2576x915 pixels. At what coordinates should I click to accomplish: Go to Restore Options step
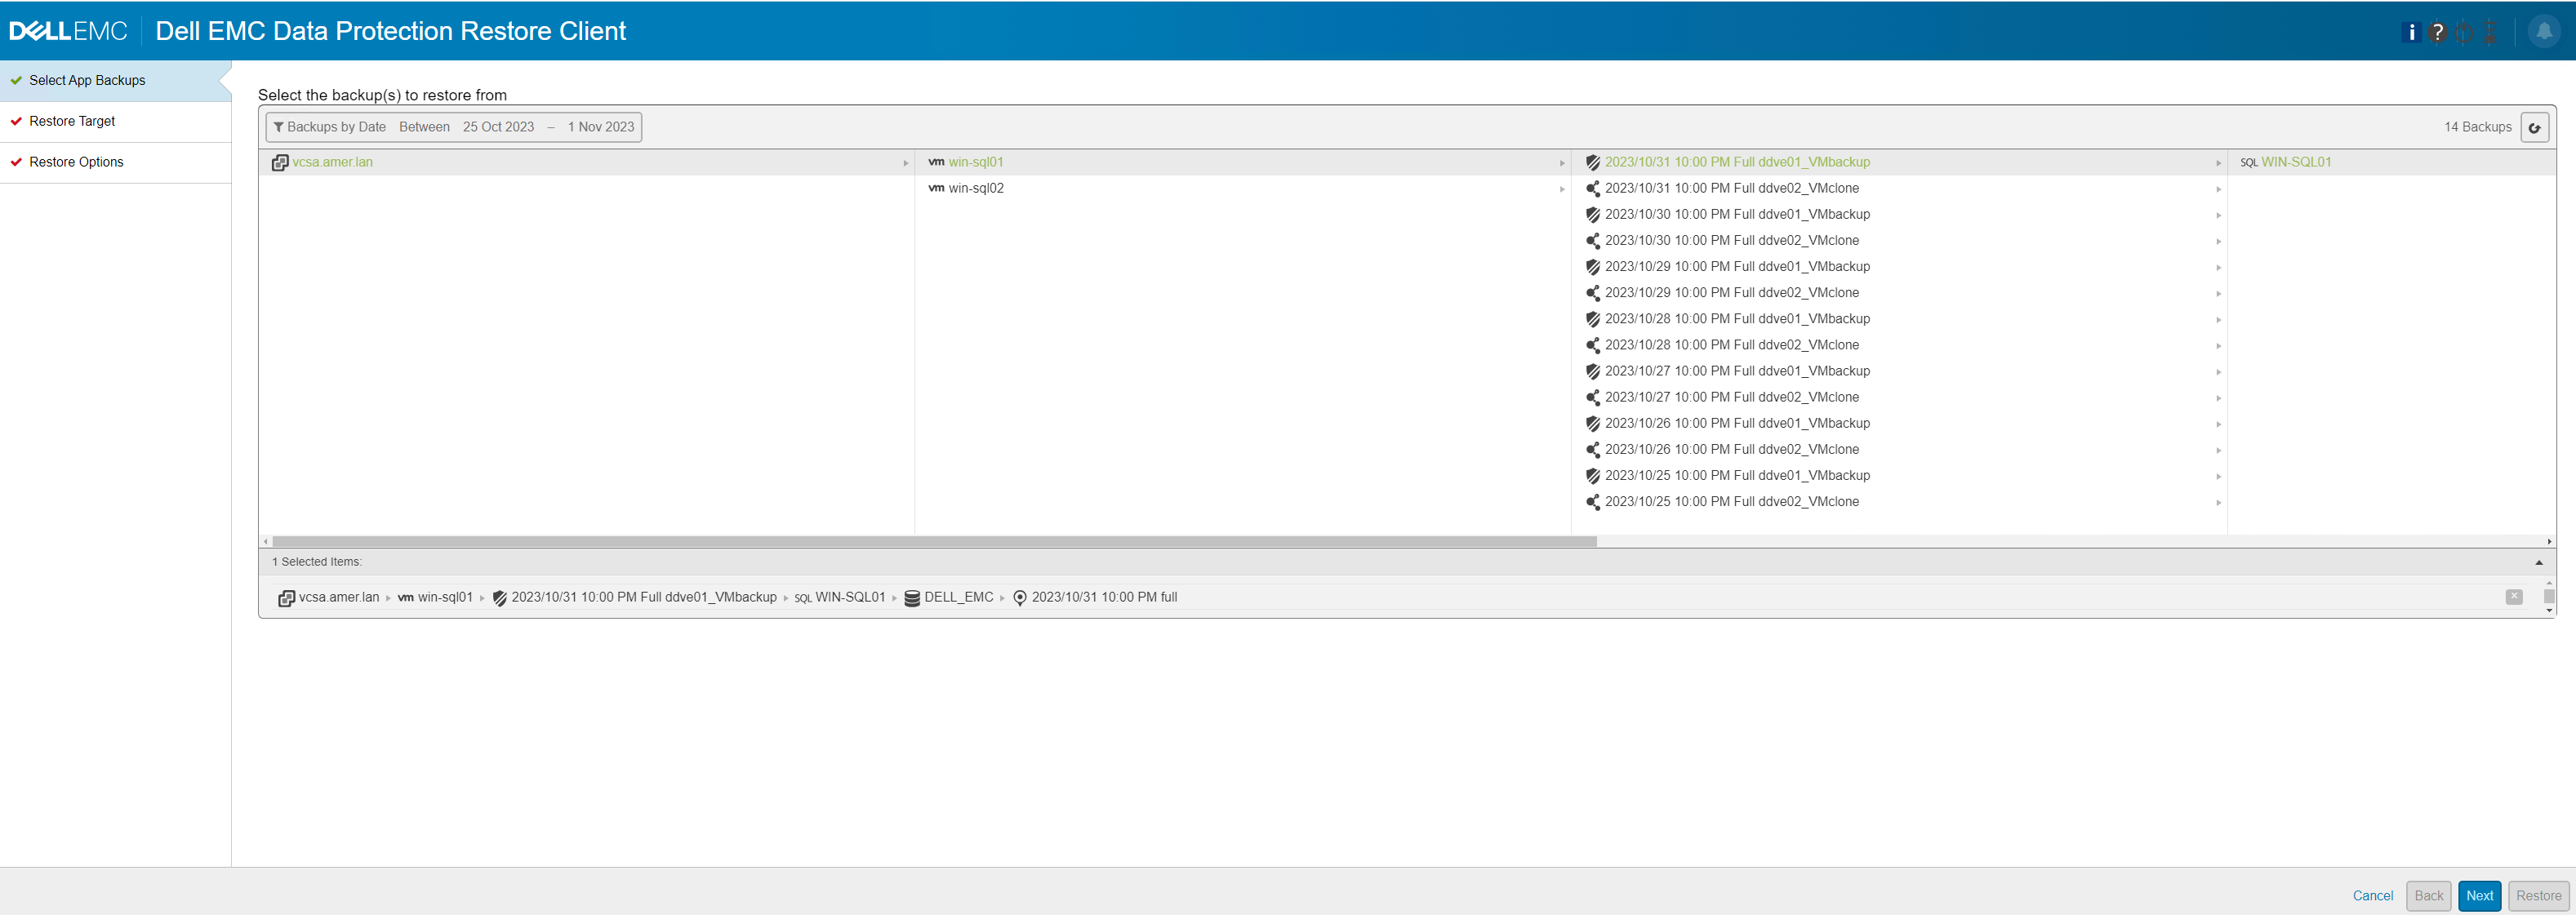[76, 162]
